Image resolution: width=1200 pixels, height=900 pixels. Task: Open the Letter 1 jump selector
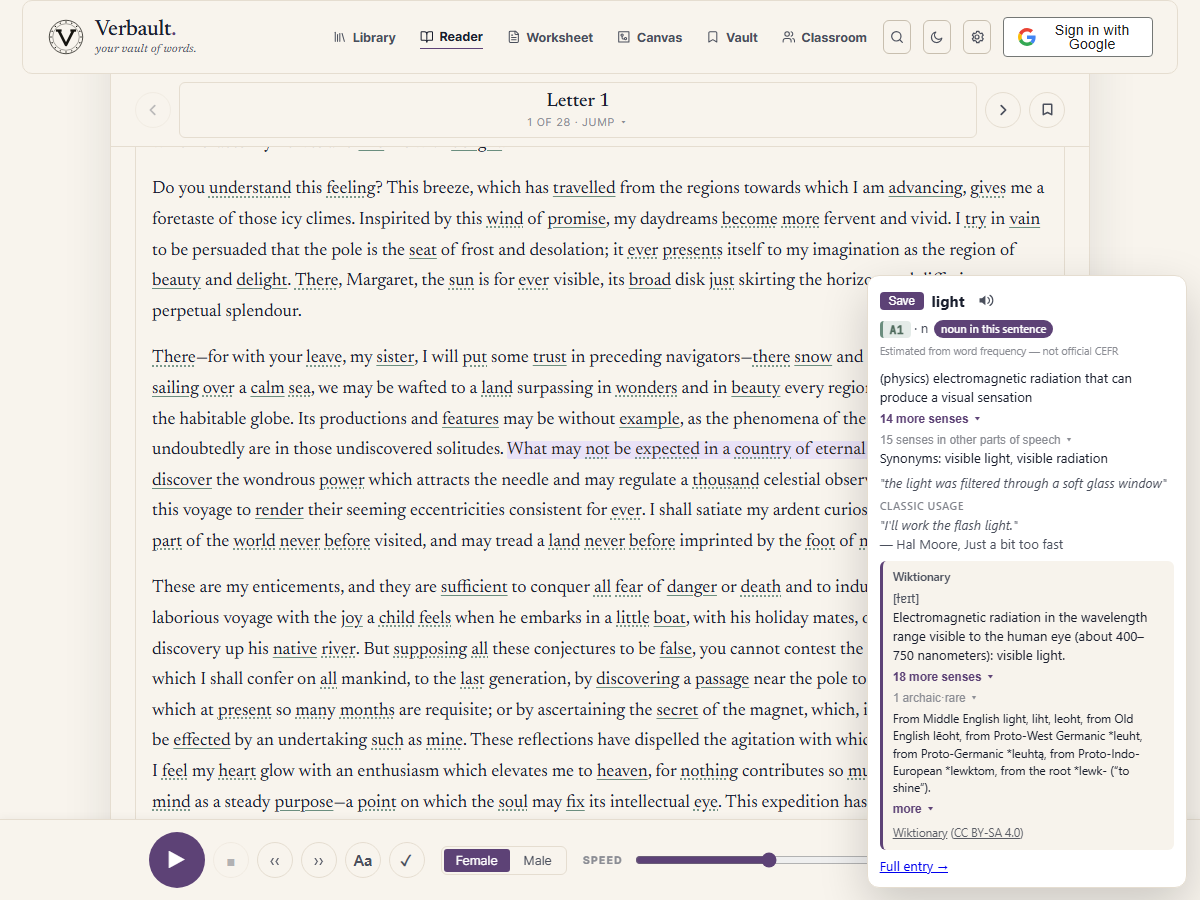pos(577,110)
